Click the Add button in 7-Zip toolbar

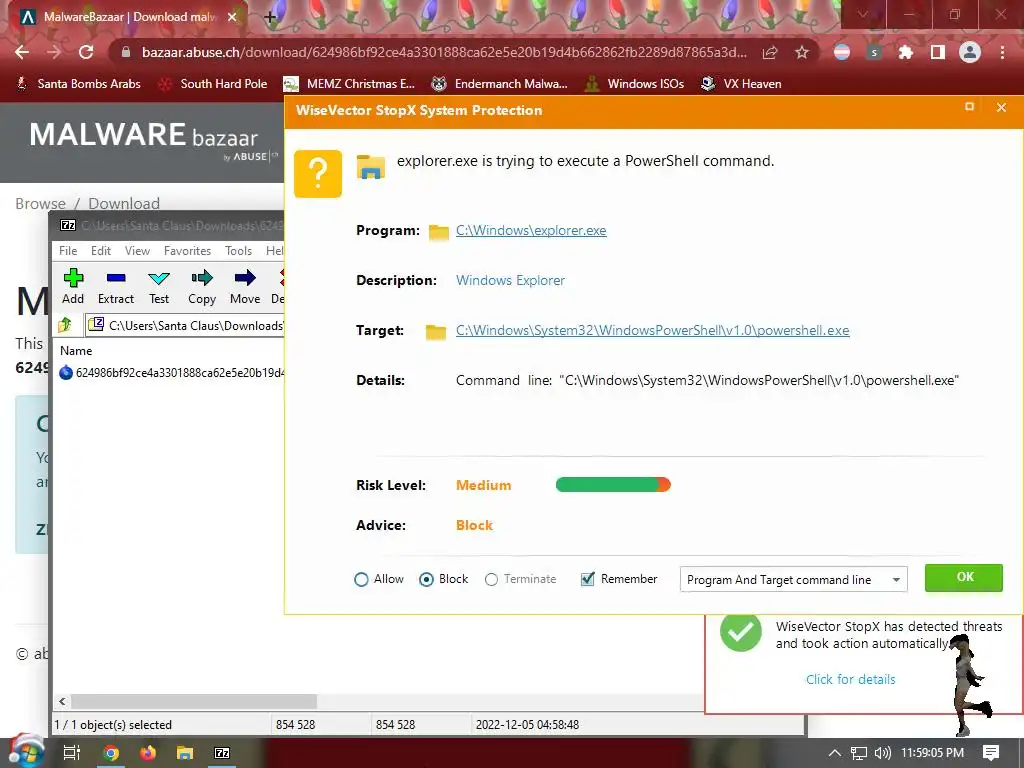[73, 286]
